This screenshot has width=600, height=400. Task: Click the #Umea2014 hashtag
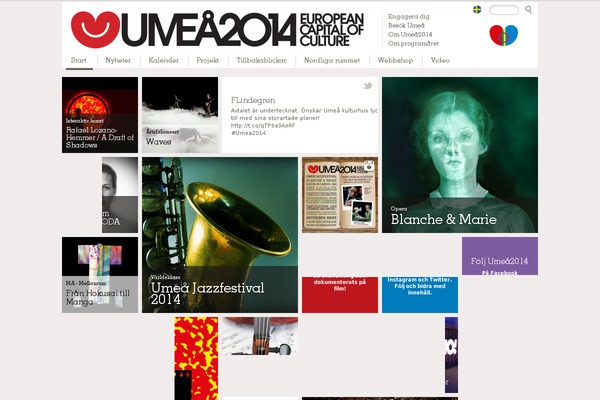(248, 133)
